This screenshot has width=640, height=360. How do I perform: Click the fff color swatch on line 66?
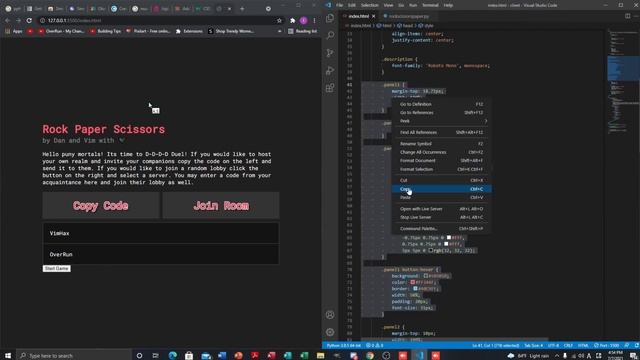pos(446,244)
